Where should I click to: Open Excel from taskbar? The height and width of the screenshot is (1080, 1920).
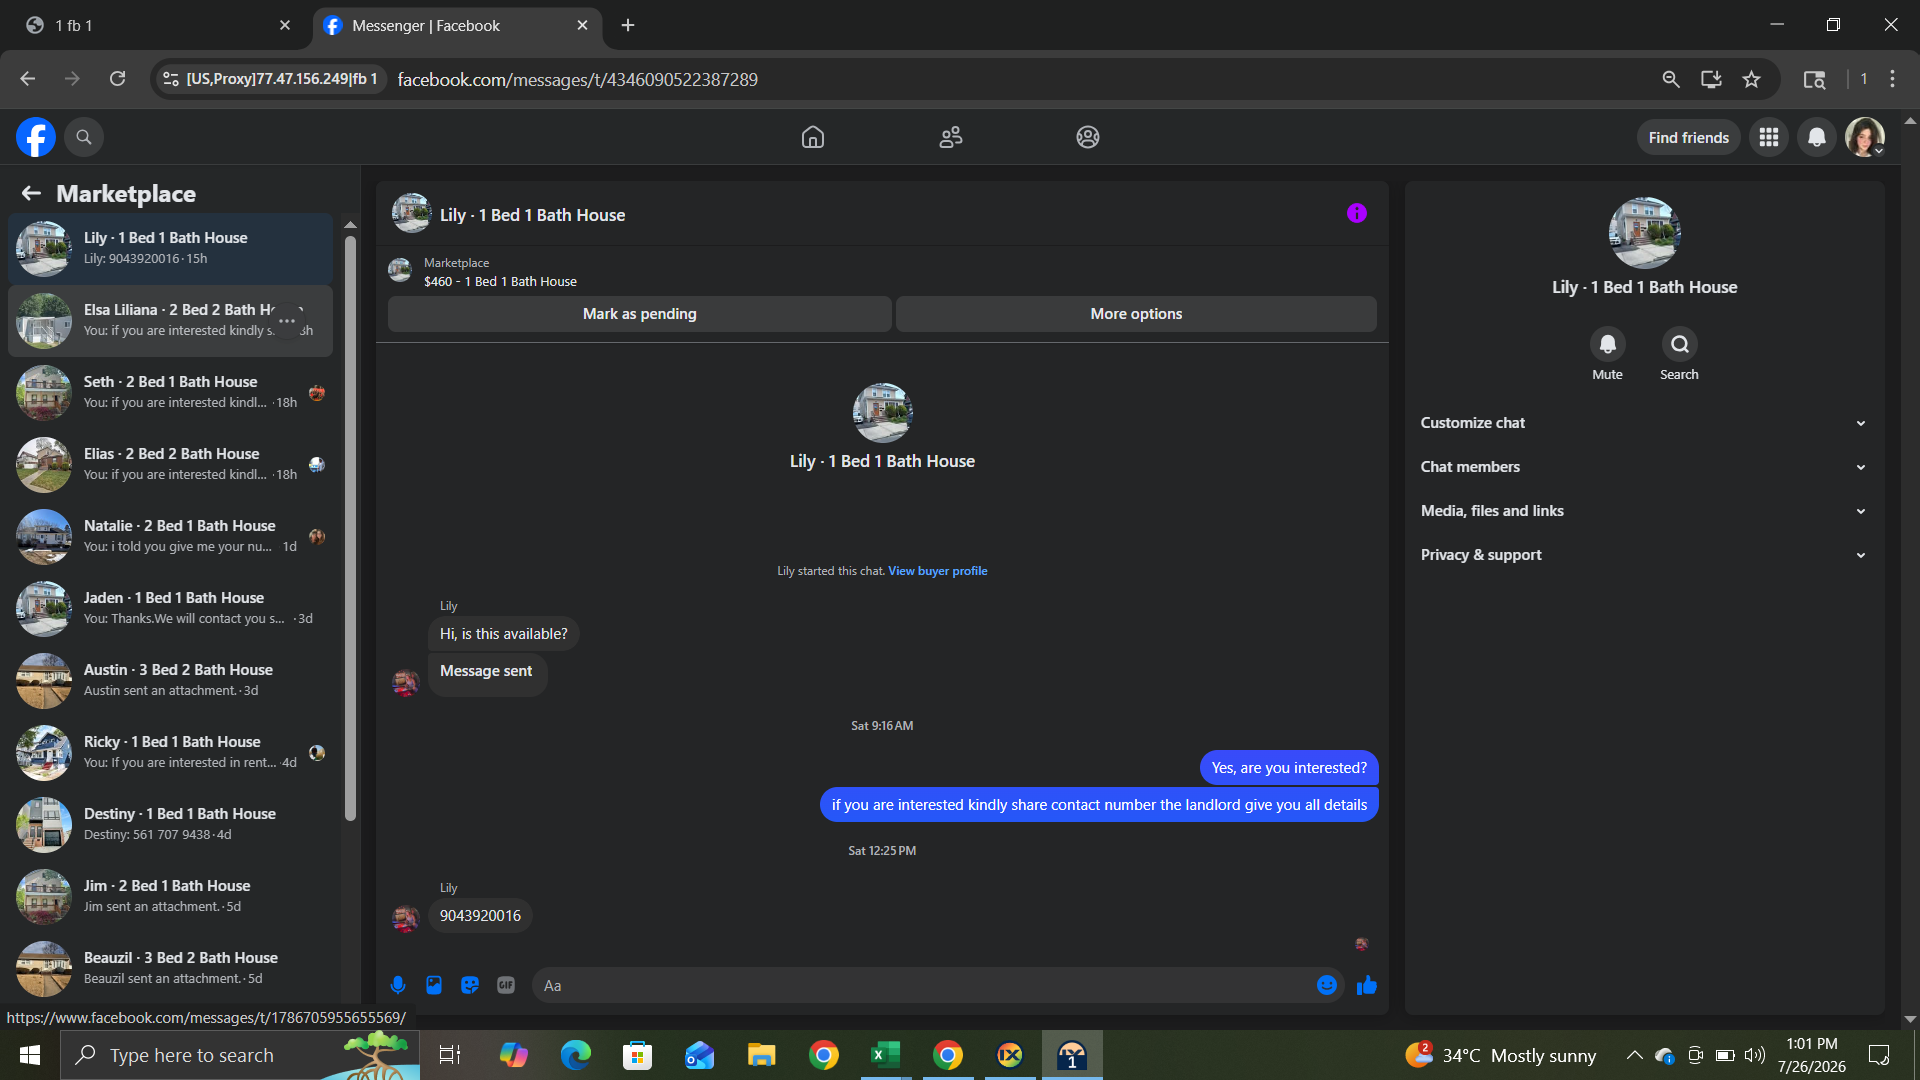point(885,1055)
